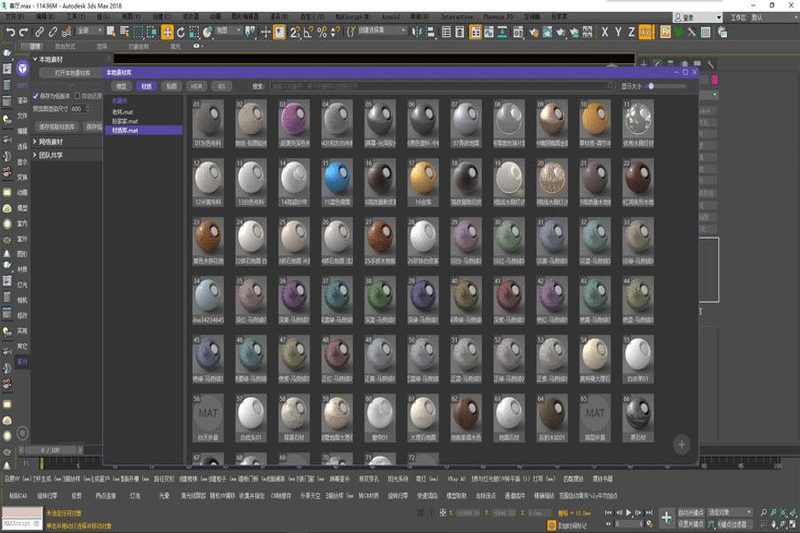Expand the 网络素材 section

pyautogui.click(x=50, y=142)
